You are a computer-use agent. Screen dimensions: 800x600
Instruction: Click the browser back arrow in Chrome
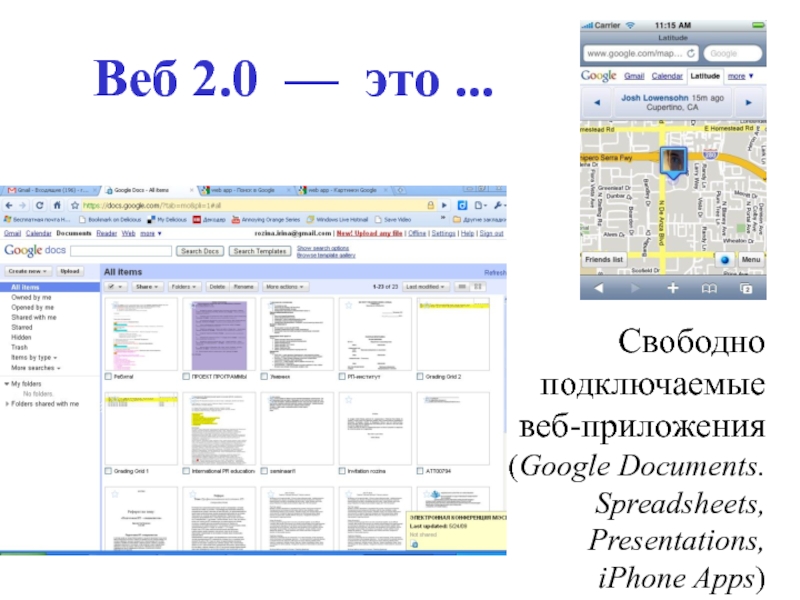[9, 205]
